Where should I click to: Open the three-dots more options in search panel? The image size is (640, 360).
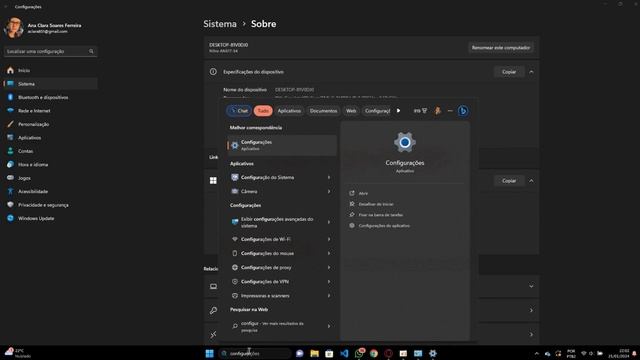tap(450, 111)
